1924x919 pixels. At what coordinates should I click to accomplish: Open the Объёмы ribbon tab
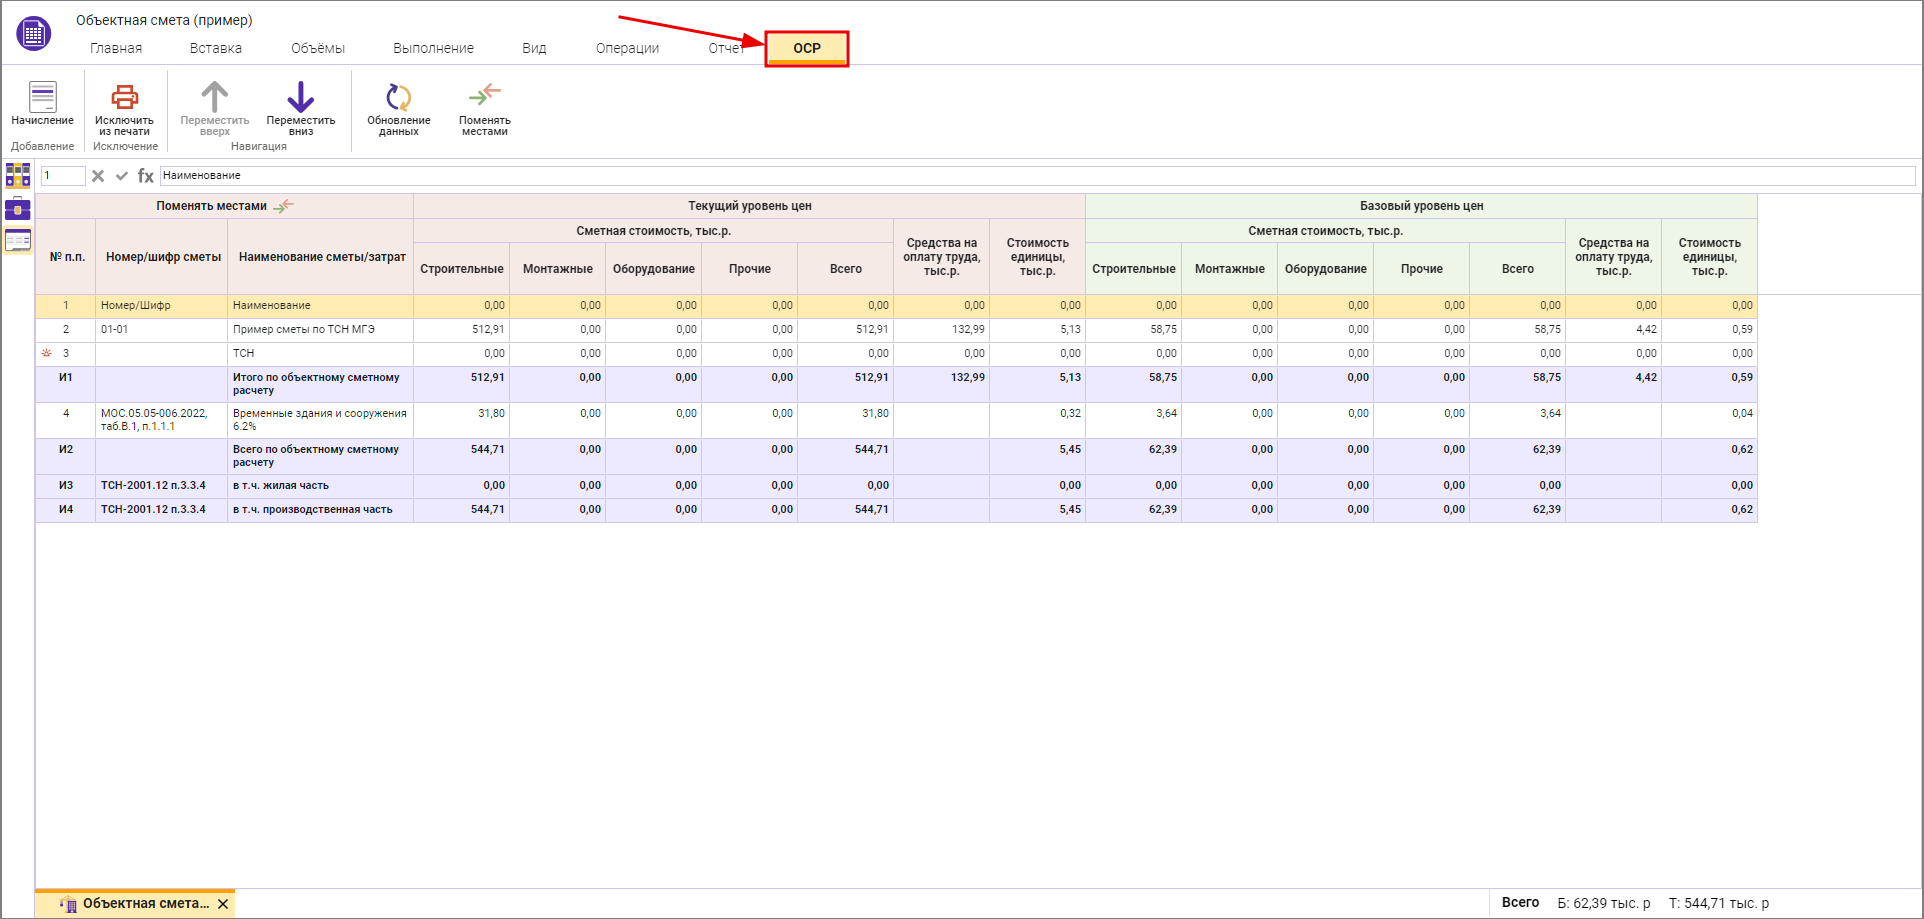click(x=318, y=48)
